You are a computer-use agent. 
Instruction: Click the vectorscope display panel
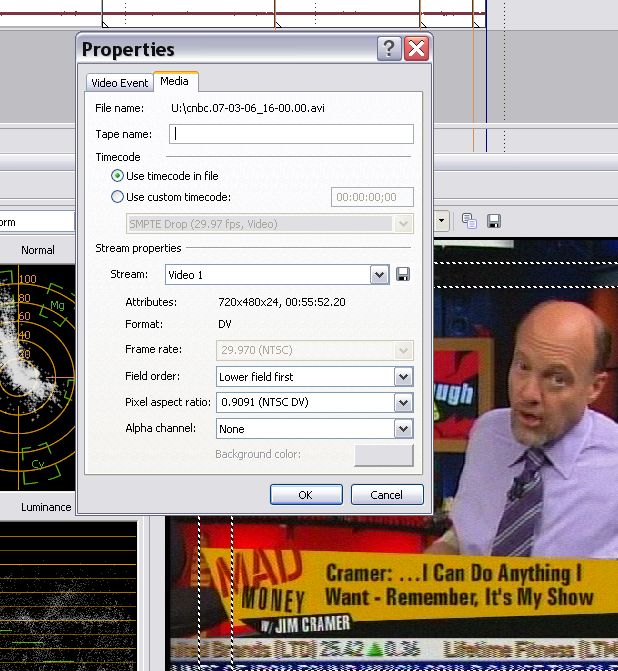[38, 378]
